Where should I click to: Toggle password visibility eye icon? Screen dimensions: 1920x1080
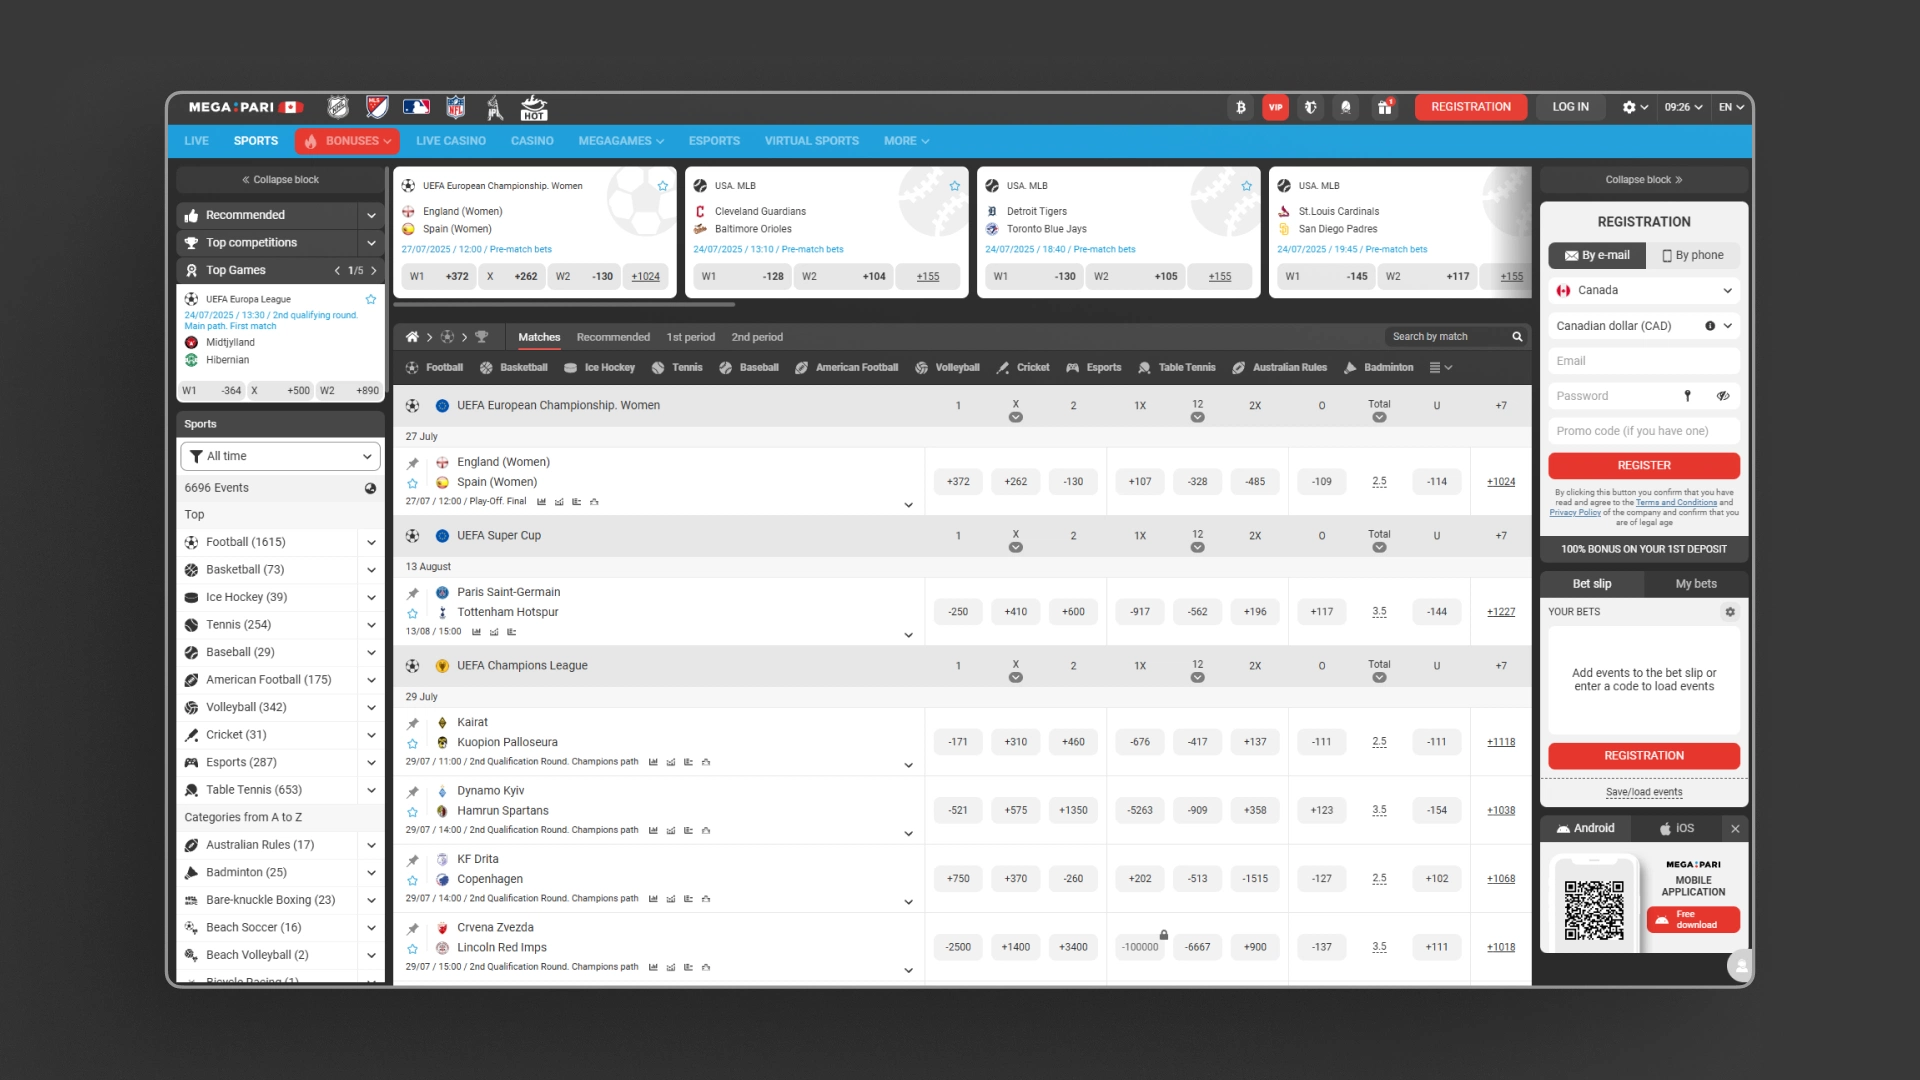[x=1723, y=396]
